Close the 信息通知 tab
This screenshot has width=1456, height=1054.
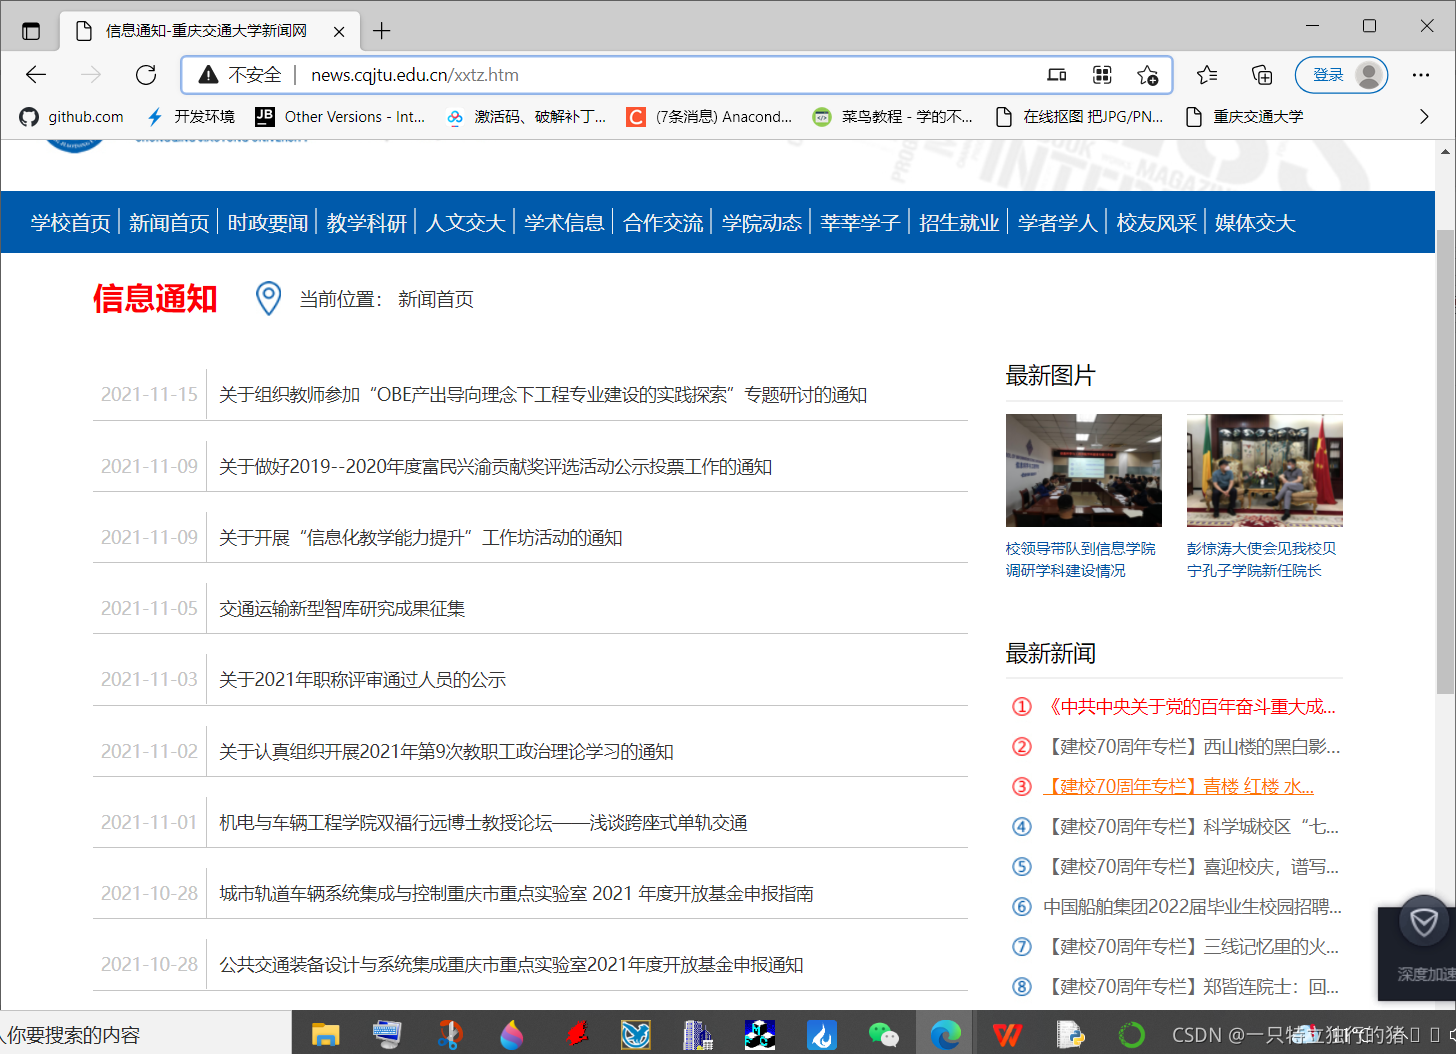[339, 31]
